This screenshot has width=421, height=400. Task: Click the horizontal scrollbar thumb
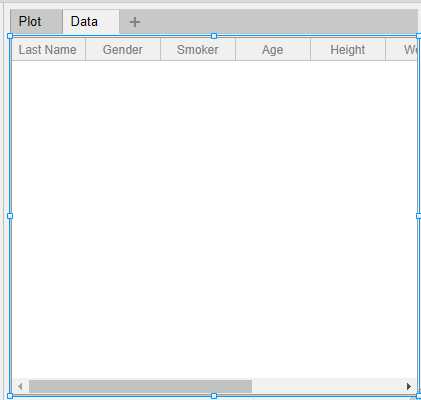(x=140, y=386)
